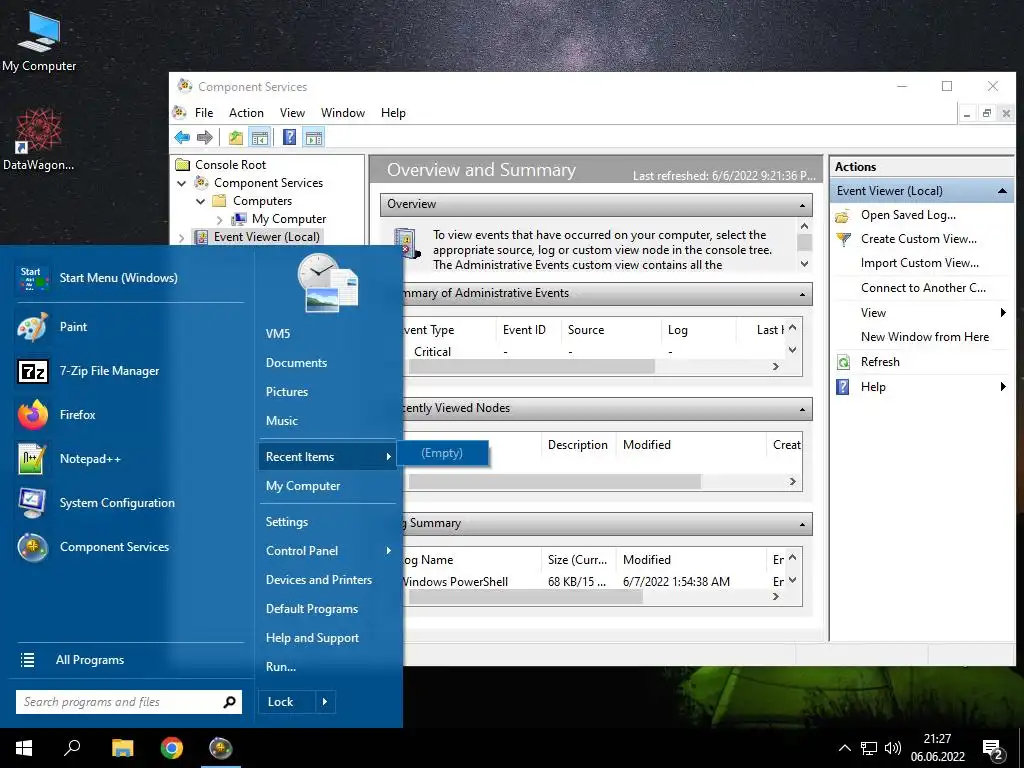Click the Computers folder icon in tree

pos(220,200)
